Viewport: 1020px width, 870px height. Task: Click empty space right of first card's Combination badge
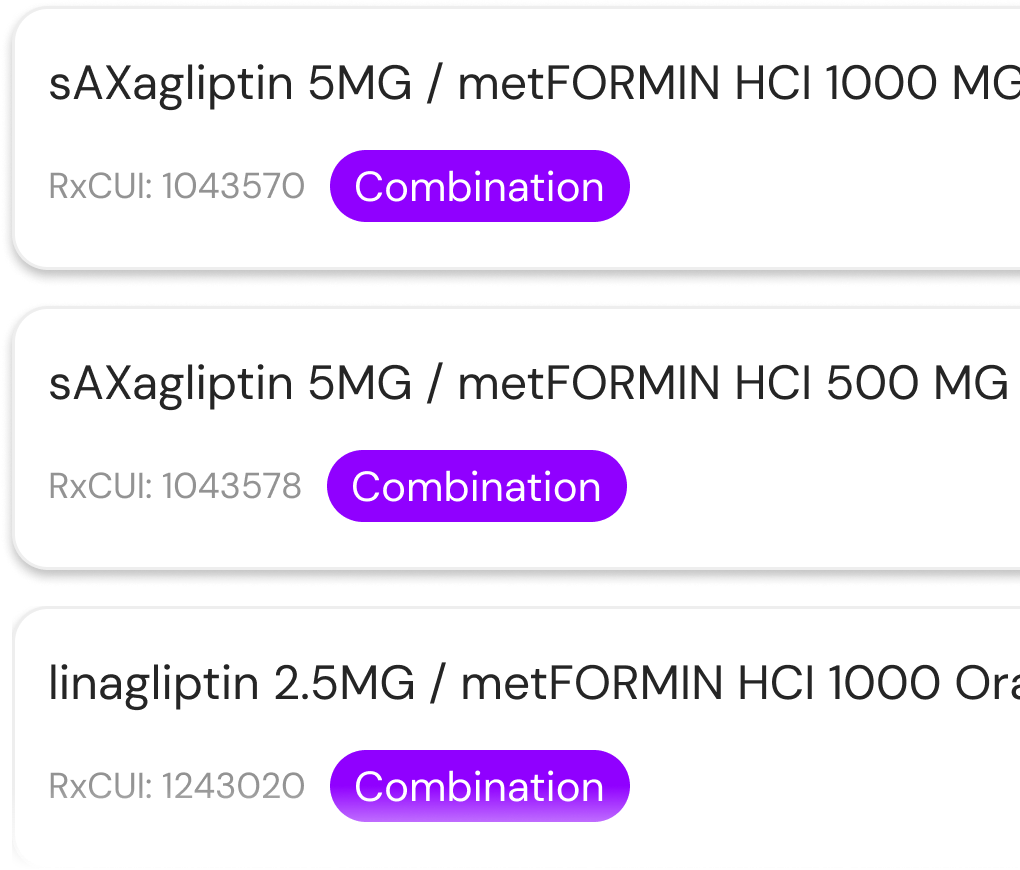point(820,186)
